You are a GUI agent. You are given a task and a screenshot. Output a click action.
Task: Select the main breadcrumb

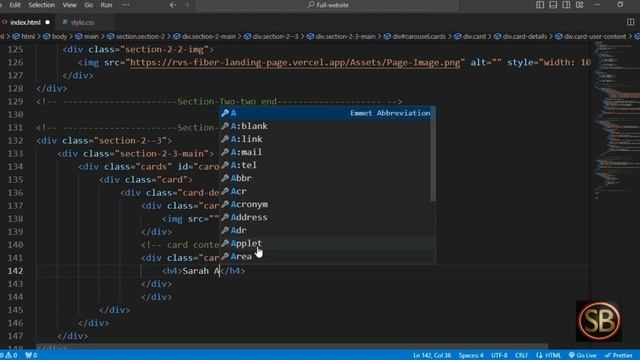click(x=87, y=36)
